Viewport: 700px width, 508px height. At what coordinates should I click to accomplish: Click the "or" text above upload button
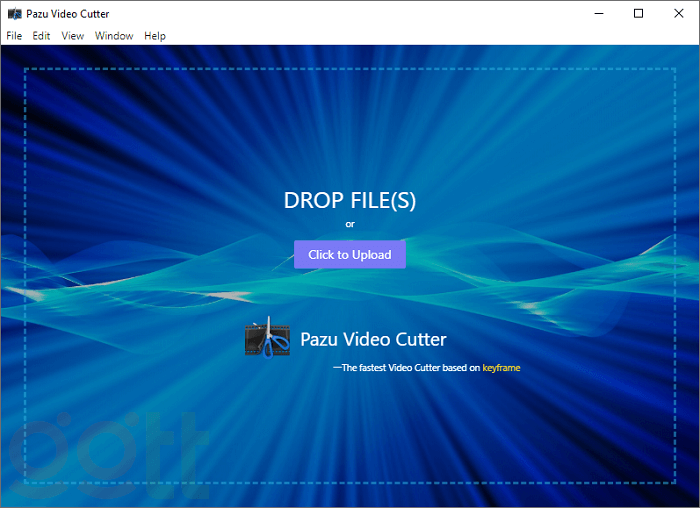click(x=350, y=224)
